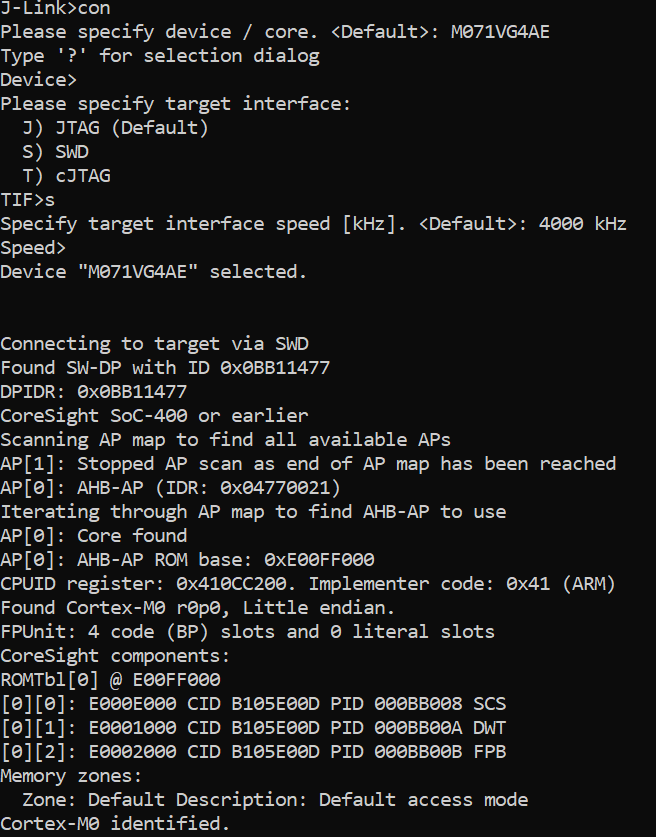This screenshot has height=837, width=656.
Task: Click the default device name M071VG4AE
Action: click(500, 32)
